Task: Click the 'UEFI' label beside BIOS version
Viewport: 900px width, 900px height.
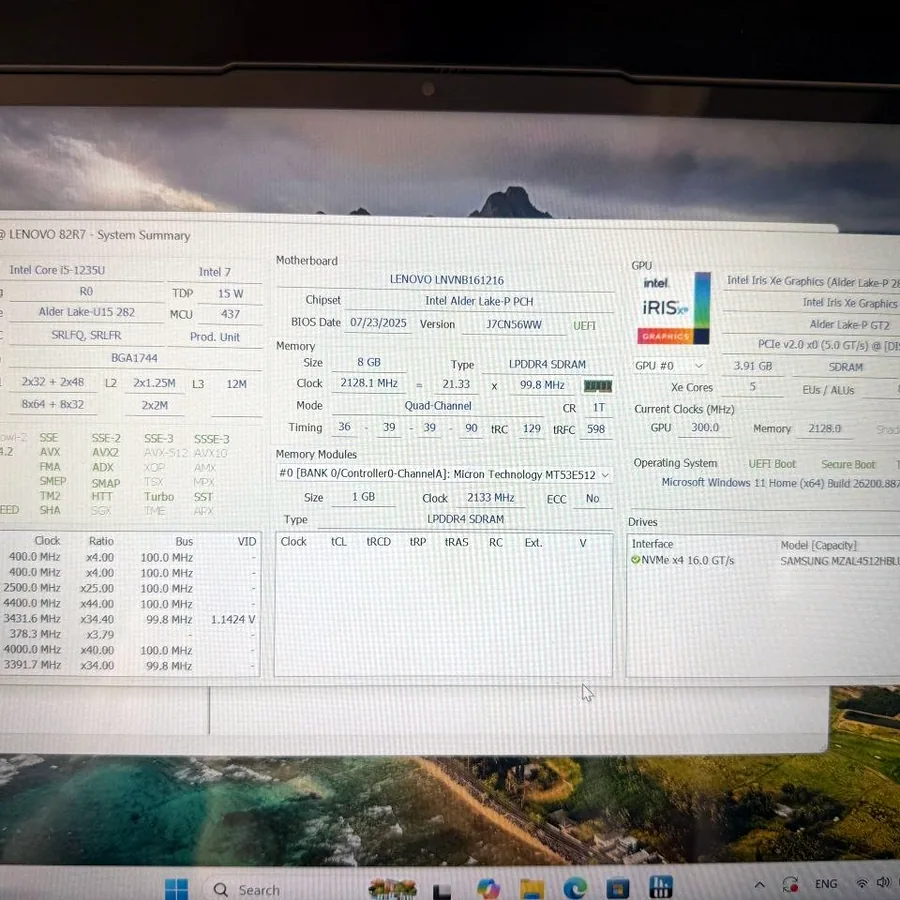Action: point(584,326)
